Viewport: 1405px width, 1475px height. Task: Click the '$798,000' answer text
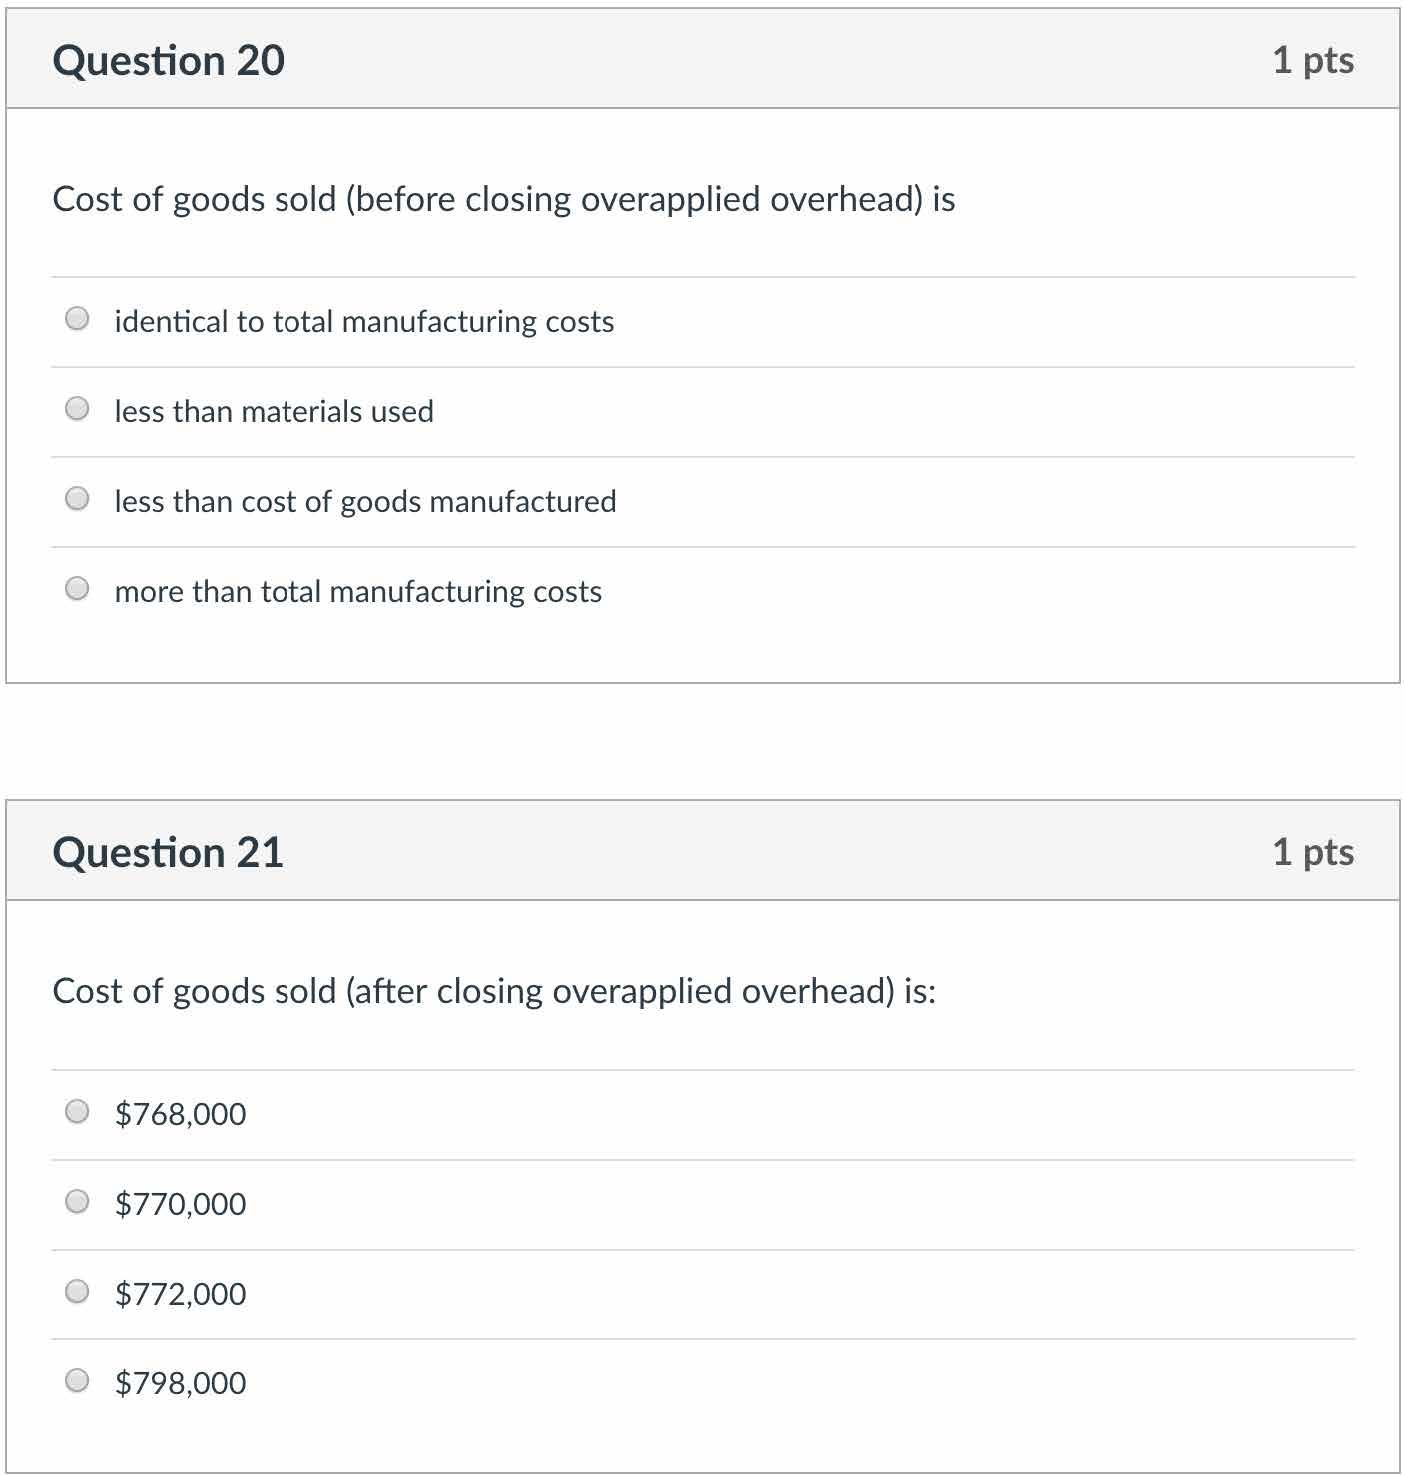(180, 1383)
